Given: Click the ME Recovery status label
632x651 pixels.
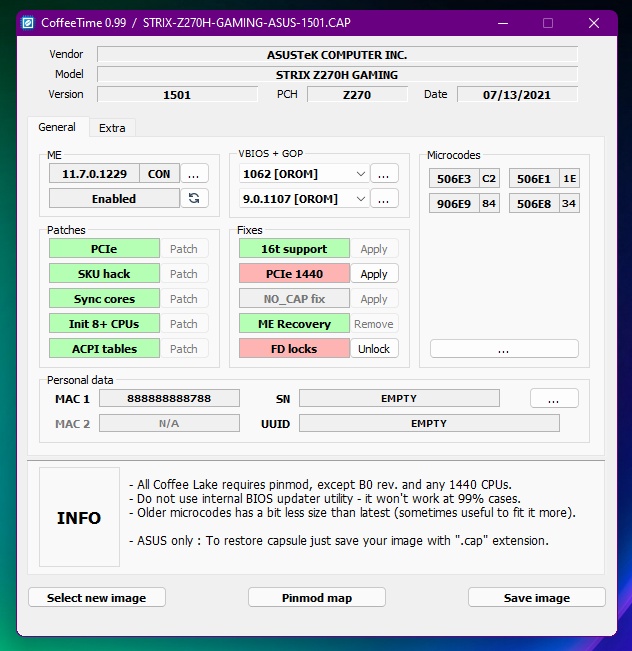Looking at the screenshot, I should 294,323.
